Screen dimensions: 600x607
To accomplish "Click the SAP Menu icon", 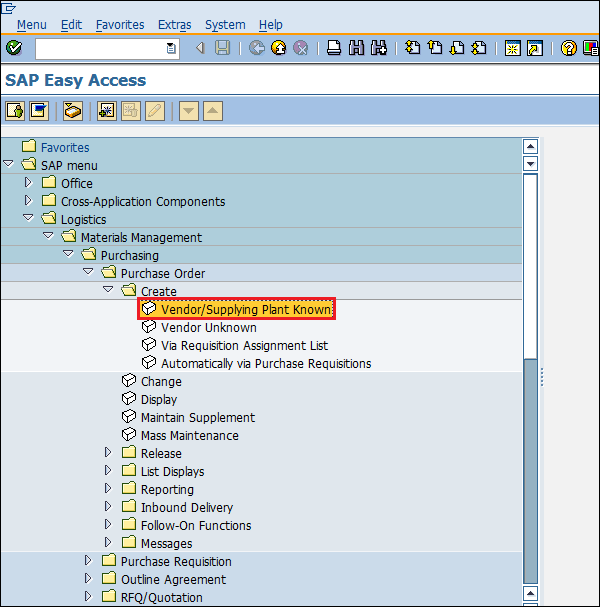I will (39, 111).
